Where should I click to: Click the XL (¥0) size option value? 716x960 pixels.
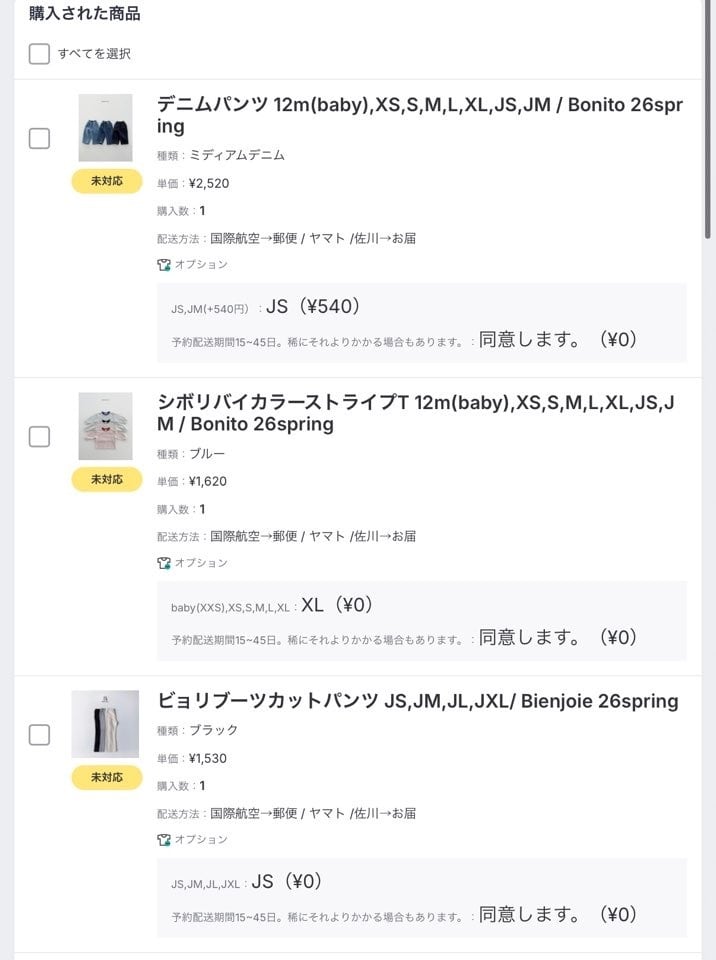(x=336, y=605)
